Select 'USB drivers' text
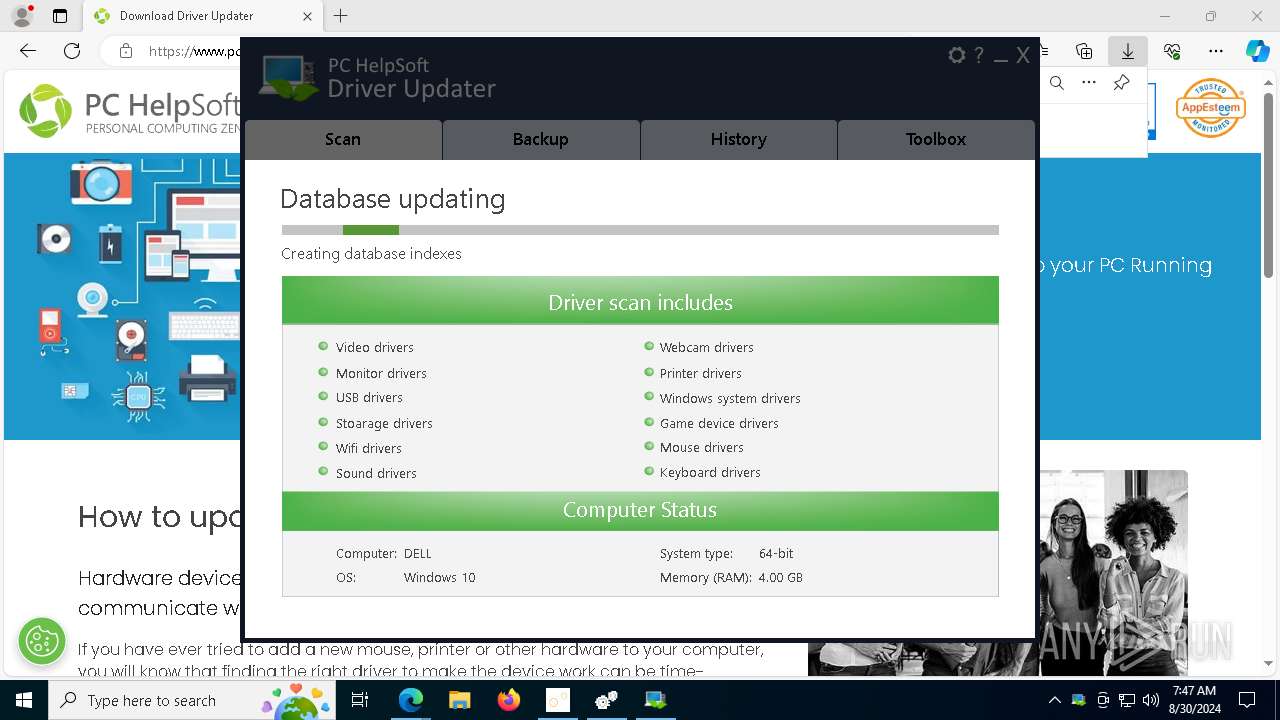The image size is (1280, 720). point(369,397)
